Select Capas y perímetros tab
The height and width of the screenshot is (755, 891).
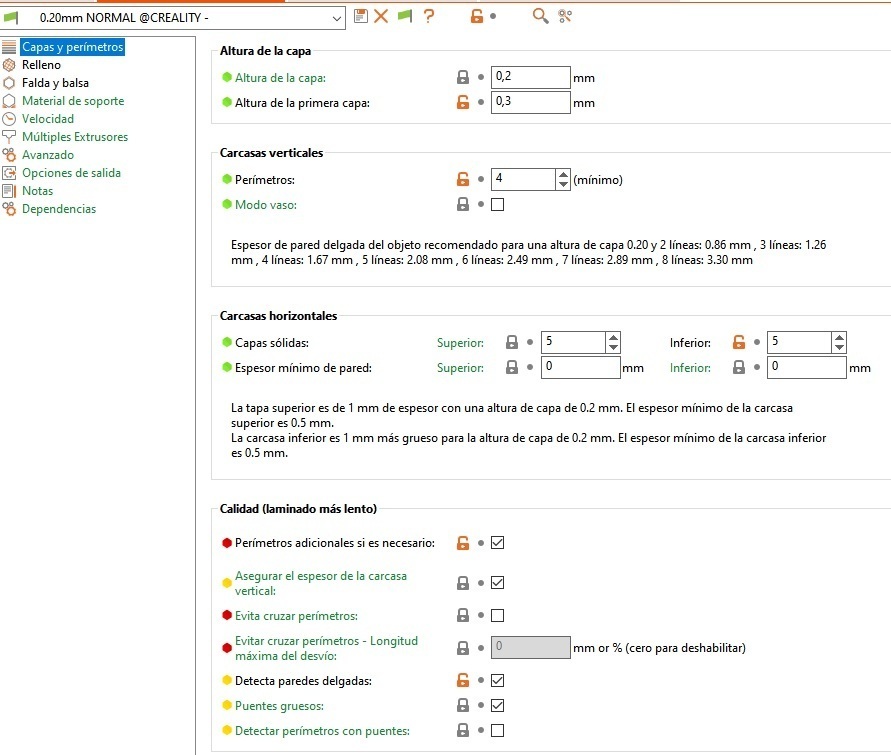pyautogui.click(x=72, y=47)
